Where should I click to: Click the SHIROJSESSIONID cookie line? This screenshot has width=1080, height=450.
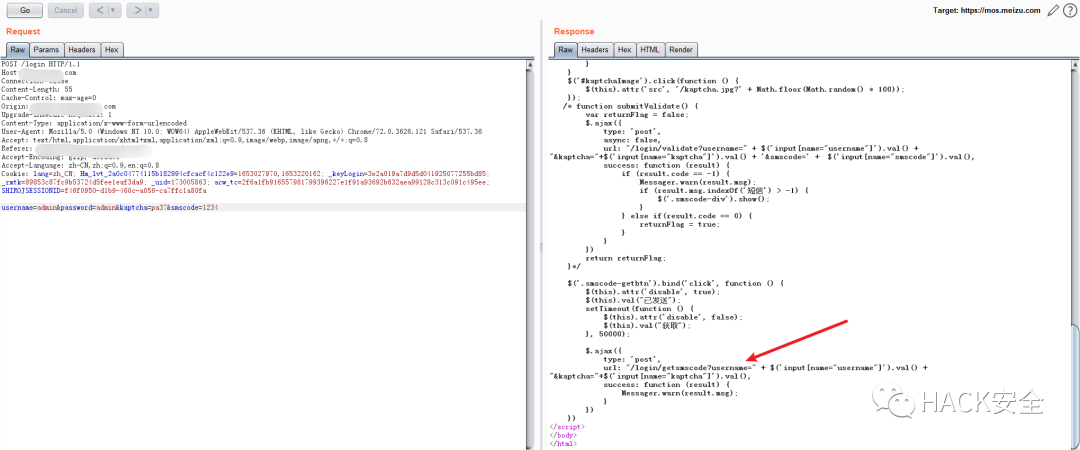click(104, 190)
